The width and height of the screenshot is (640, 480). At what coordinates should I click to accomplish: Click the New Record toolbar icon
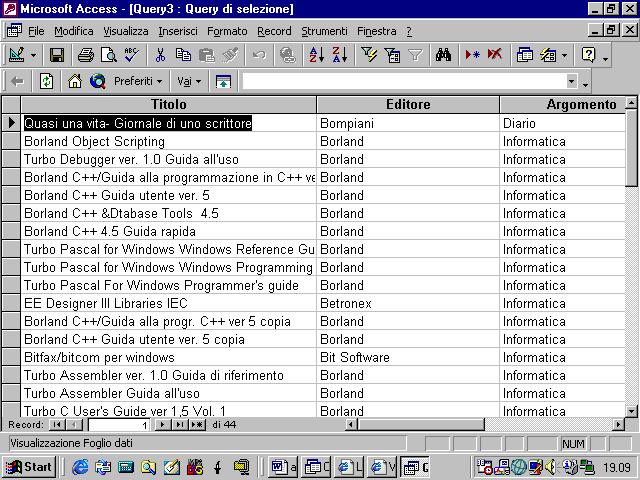[x=472, y=55]
